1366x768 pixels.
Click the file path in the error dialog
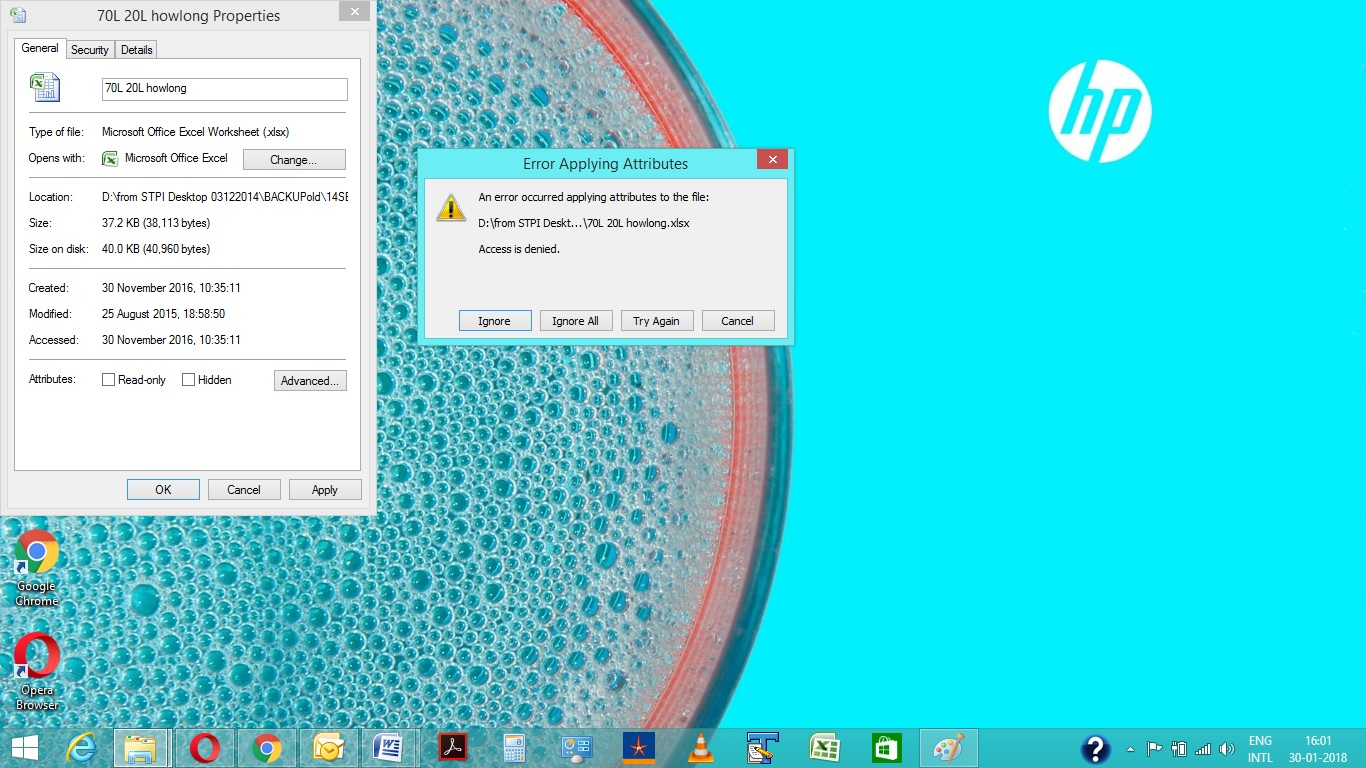(x=584, y=223)
